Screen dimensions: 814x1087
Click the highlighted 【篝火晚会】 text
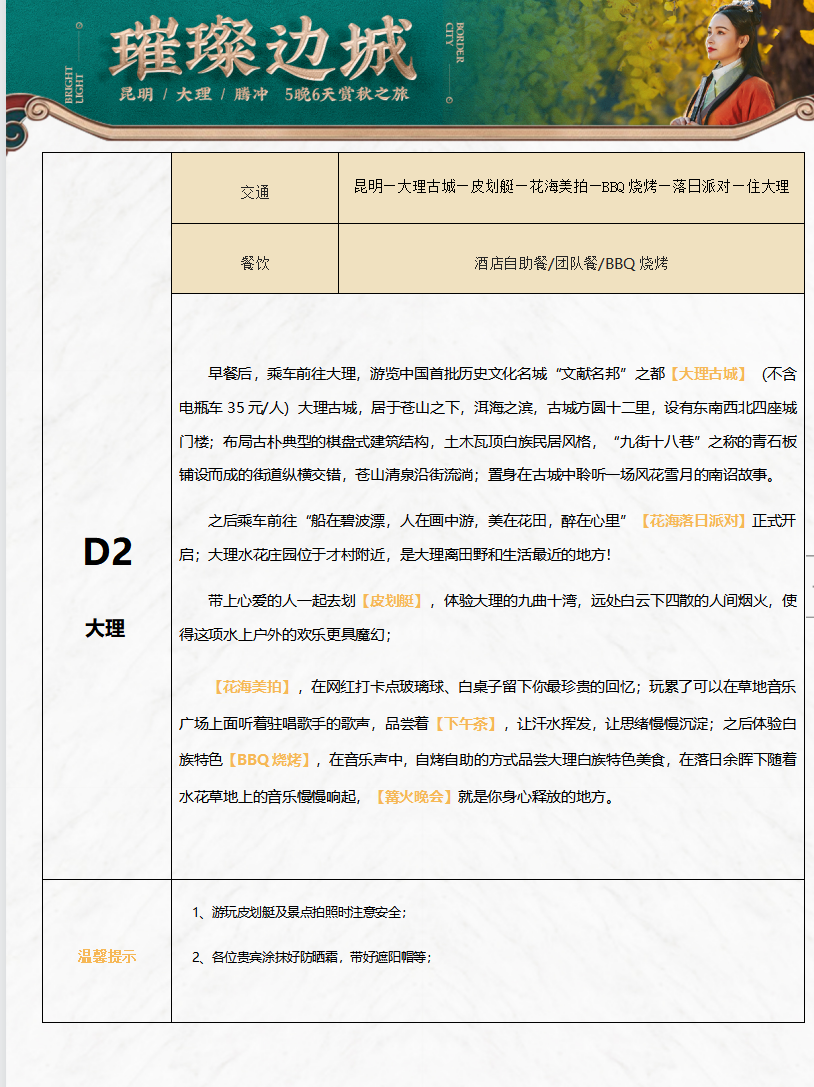tap(414, 797)
